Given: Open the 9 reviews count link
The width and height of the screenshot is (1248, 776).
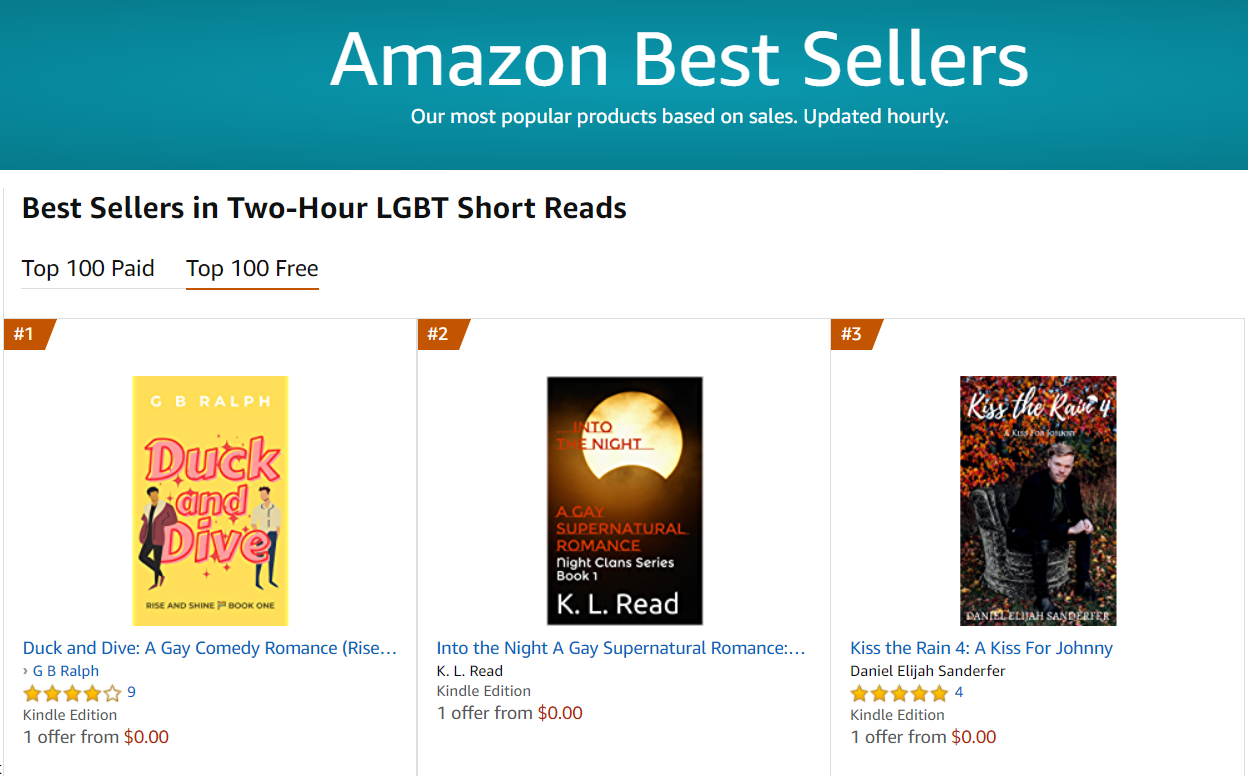Looking at the screenshot, I should tap(131, 692).
